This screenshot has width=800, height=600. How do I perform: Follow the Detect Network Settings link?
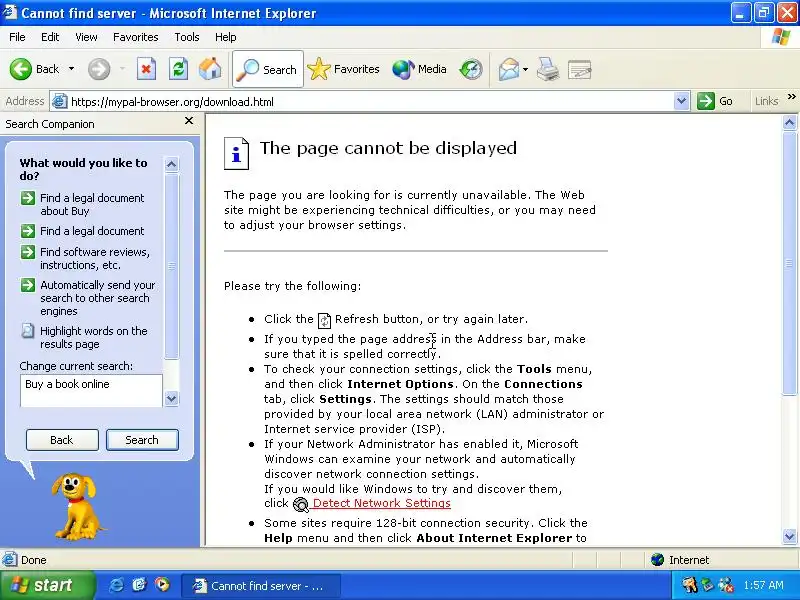coord(382,503)
